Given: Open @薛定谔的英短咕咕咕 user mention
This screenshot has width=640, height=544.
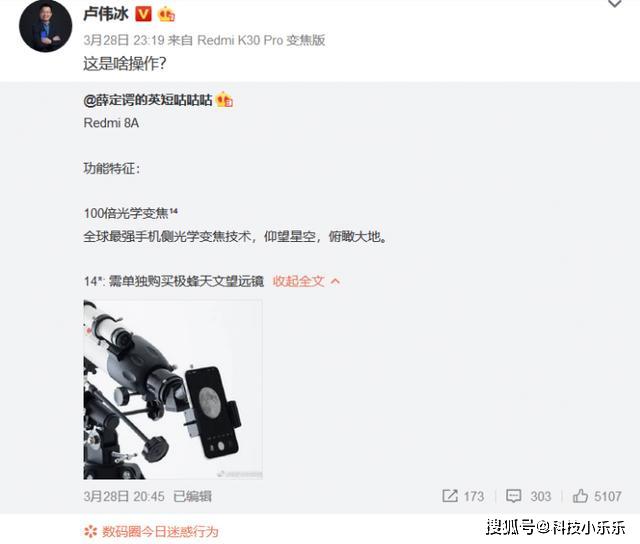Looking at the screenshot, I should coord(148,100).
